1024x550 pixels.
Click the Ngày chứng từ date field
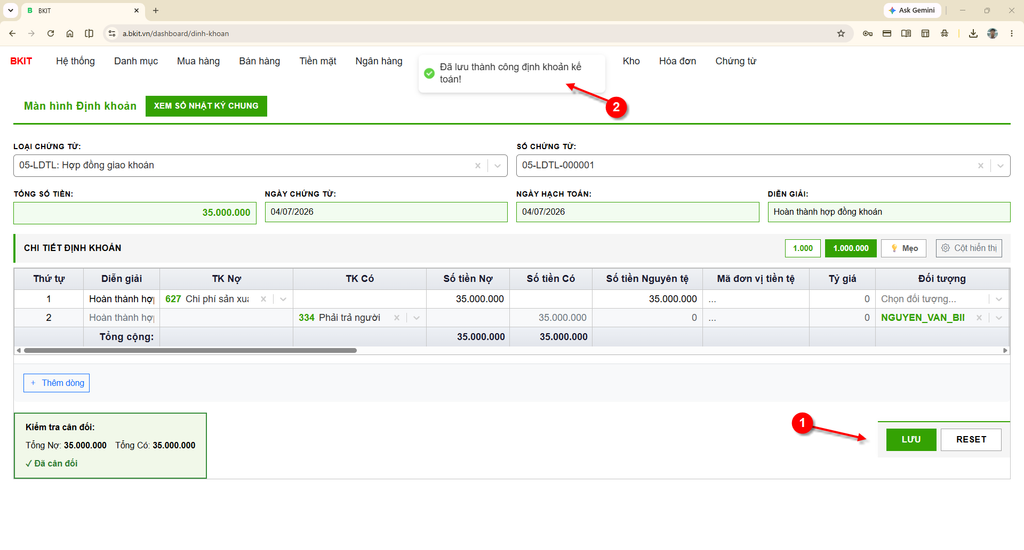386,212
